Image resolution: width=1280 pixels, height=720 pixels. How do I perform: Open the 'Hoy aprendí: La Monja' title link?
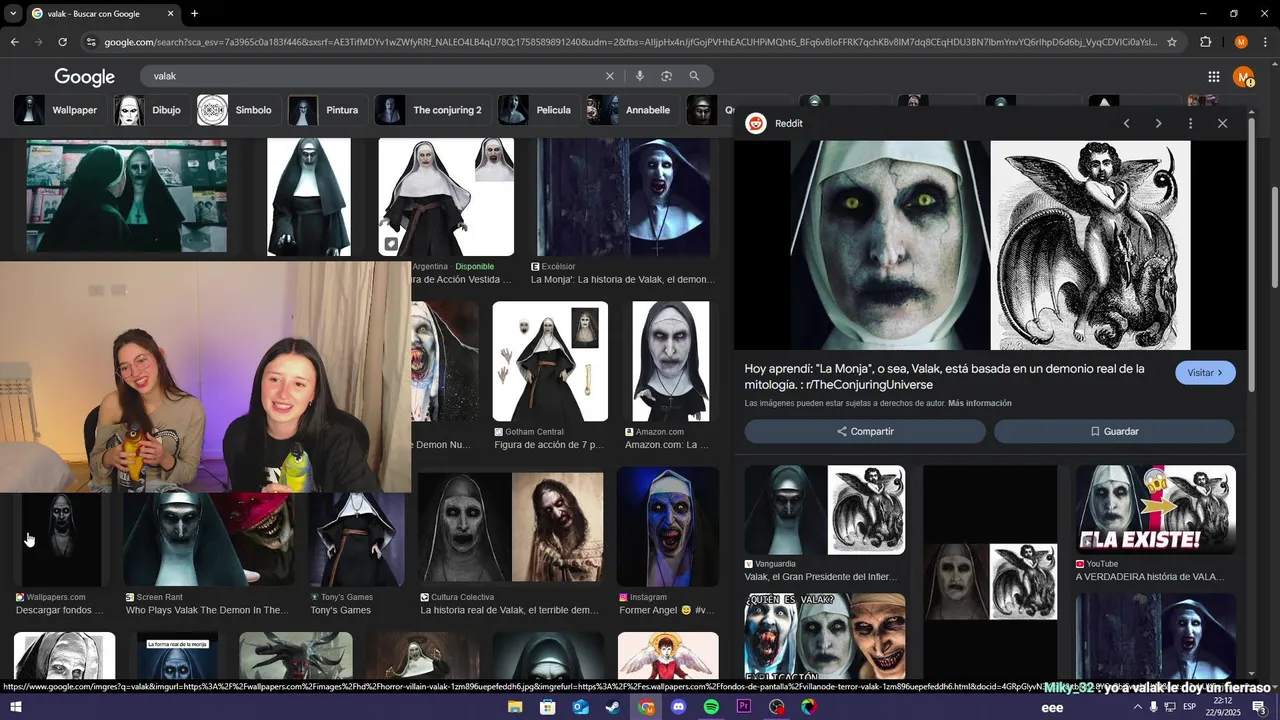coord(944,377)
